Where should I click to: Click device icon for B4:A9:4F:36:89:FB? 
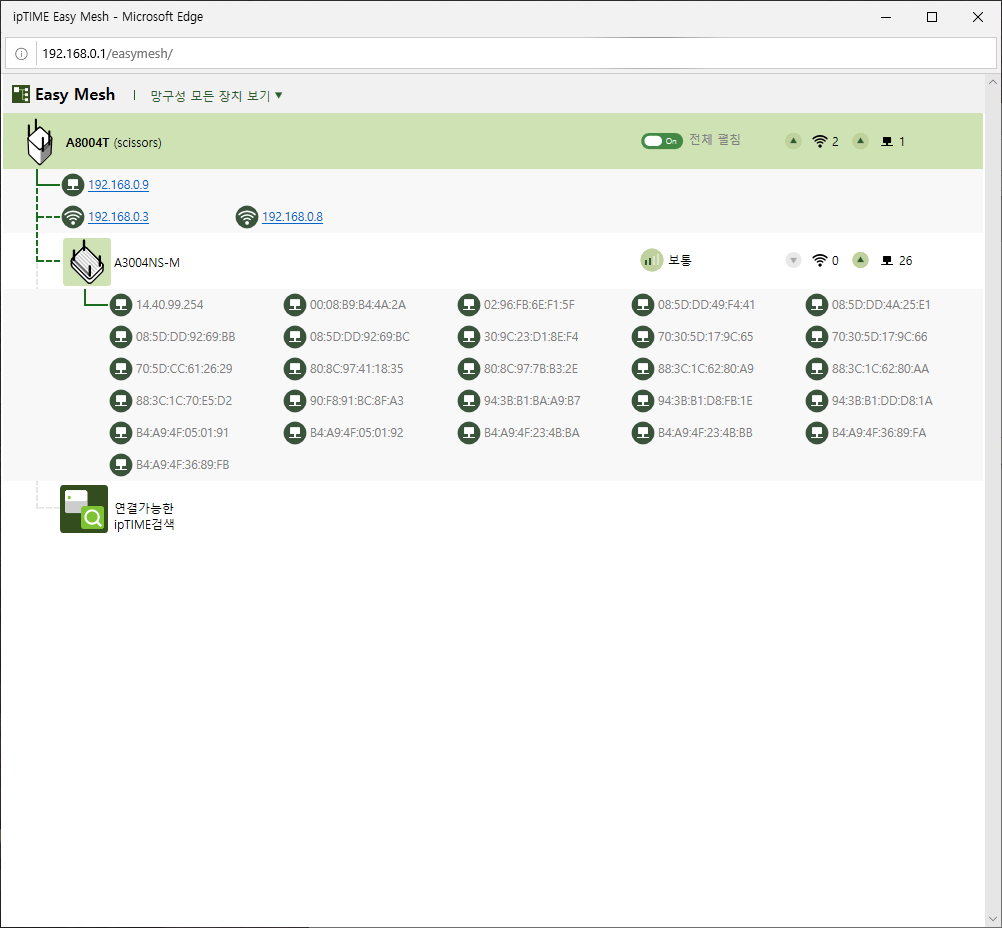click(x=121, y=465)
